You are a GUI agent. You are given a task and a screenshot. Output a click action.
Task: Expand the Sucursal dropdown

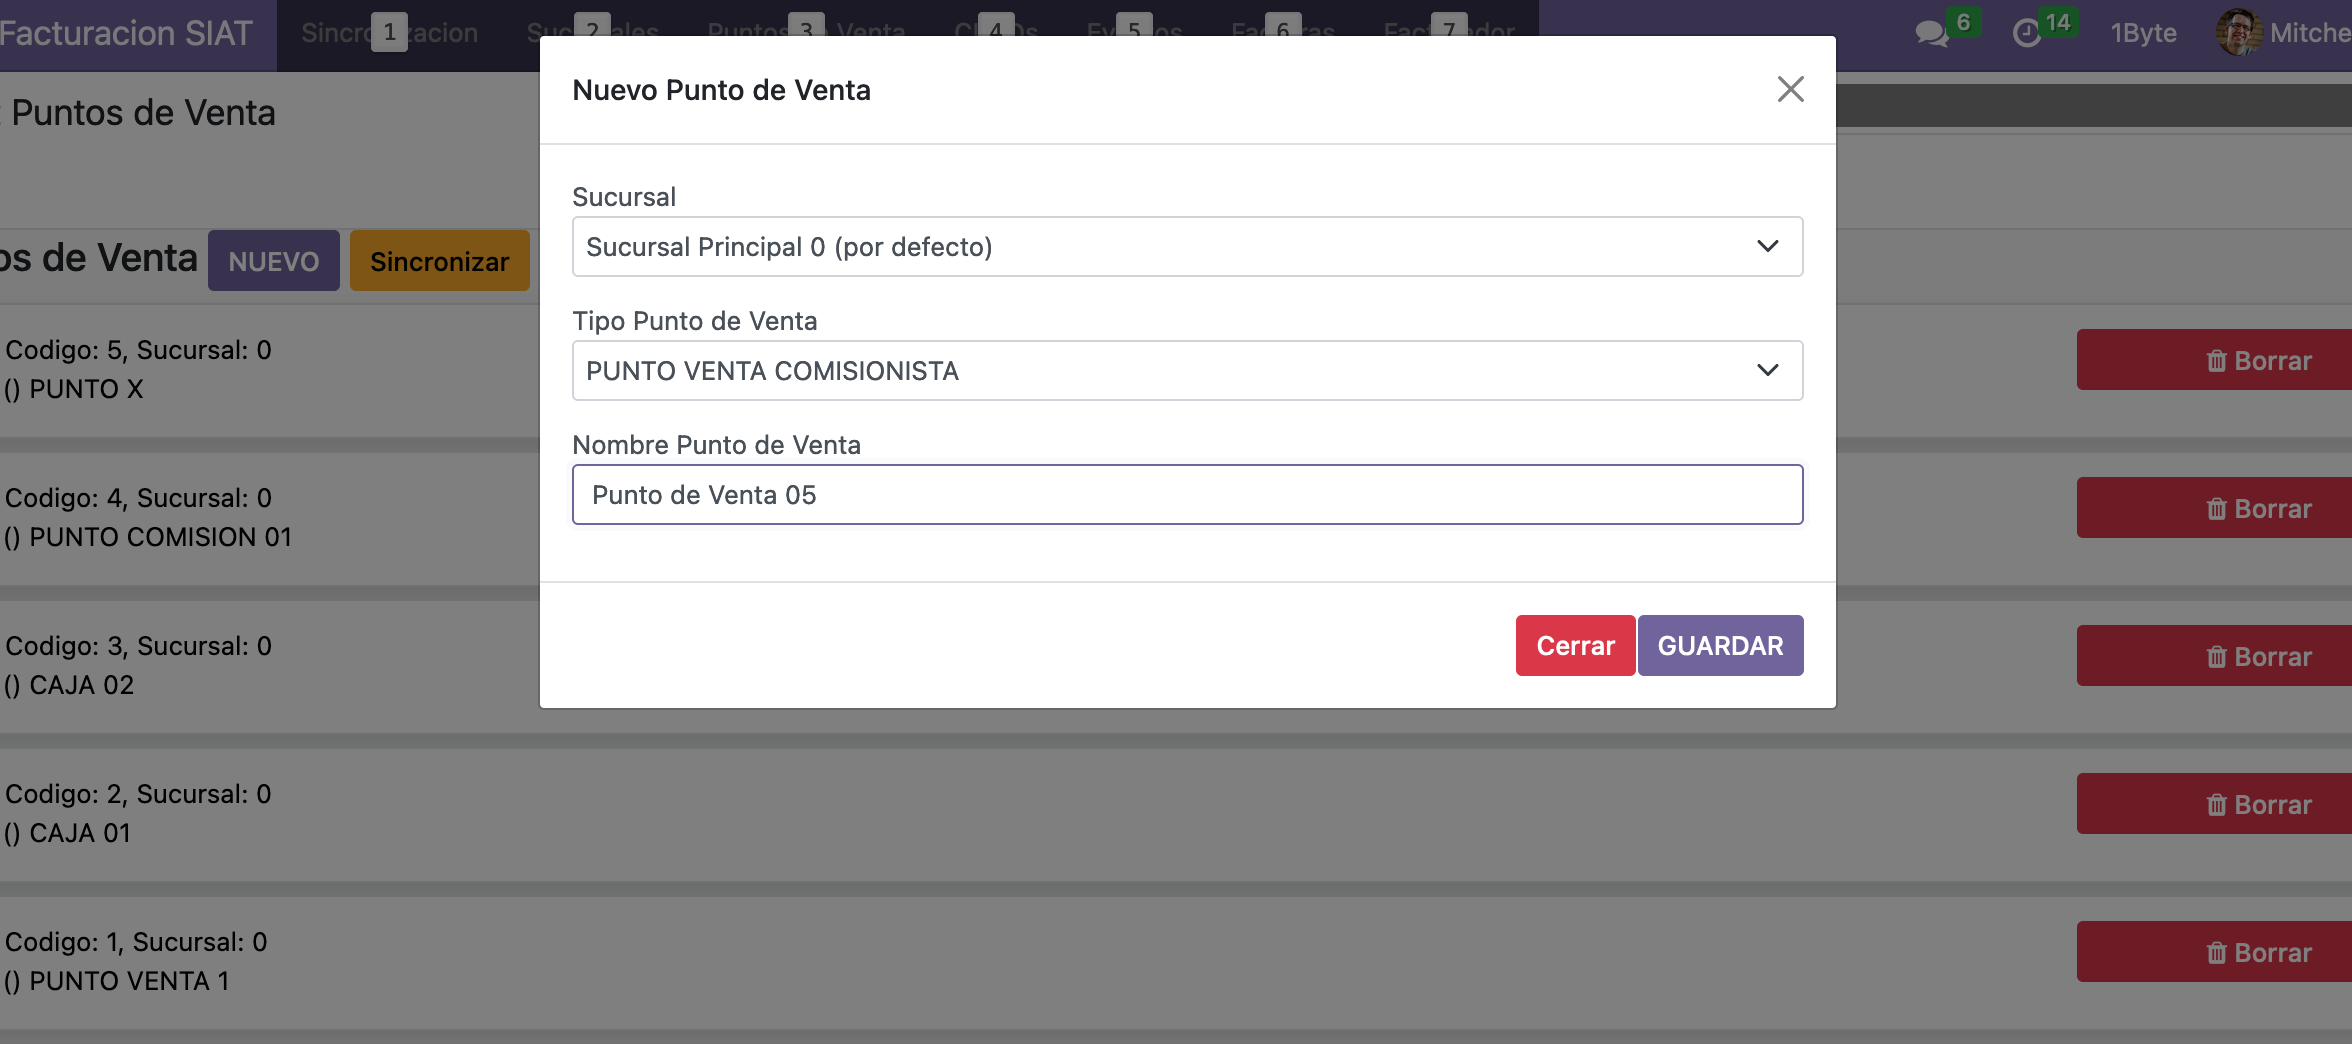click(1187, 247)
